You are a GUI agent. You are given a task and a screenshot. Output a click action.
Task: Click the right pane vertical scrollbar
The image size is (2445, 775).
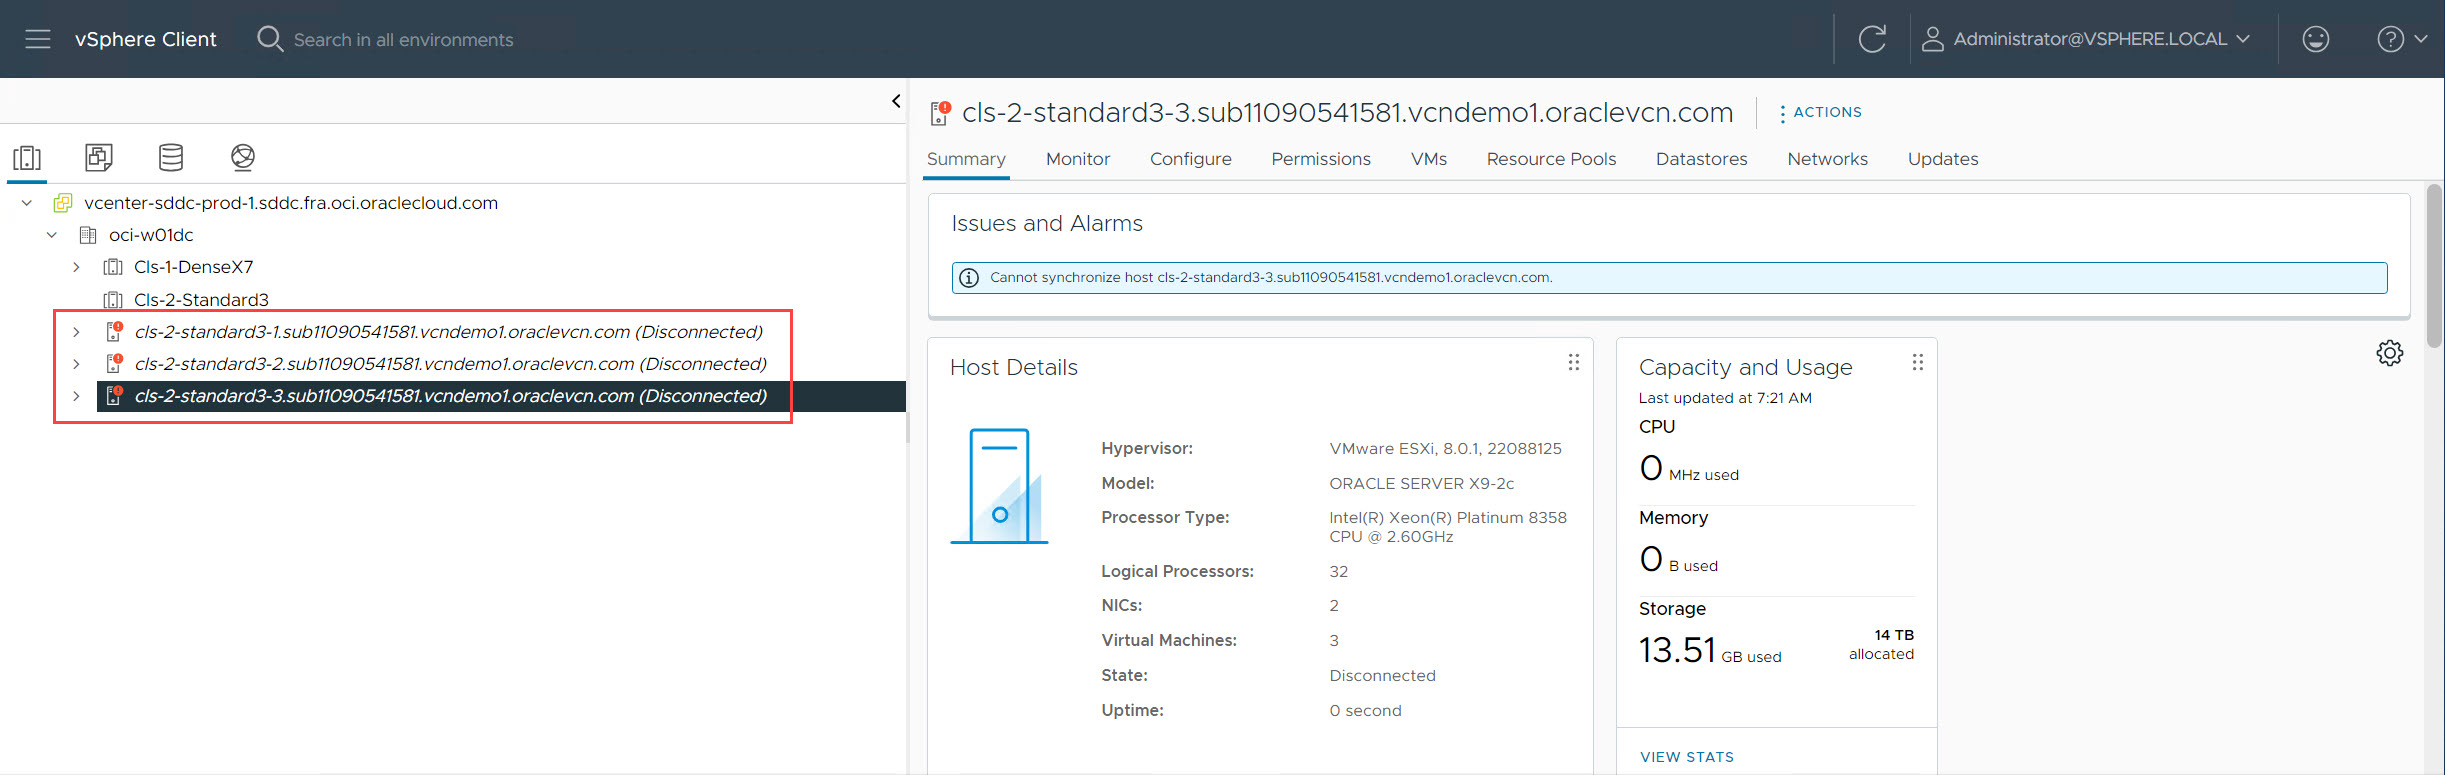point(2434,266)
